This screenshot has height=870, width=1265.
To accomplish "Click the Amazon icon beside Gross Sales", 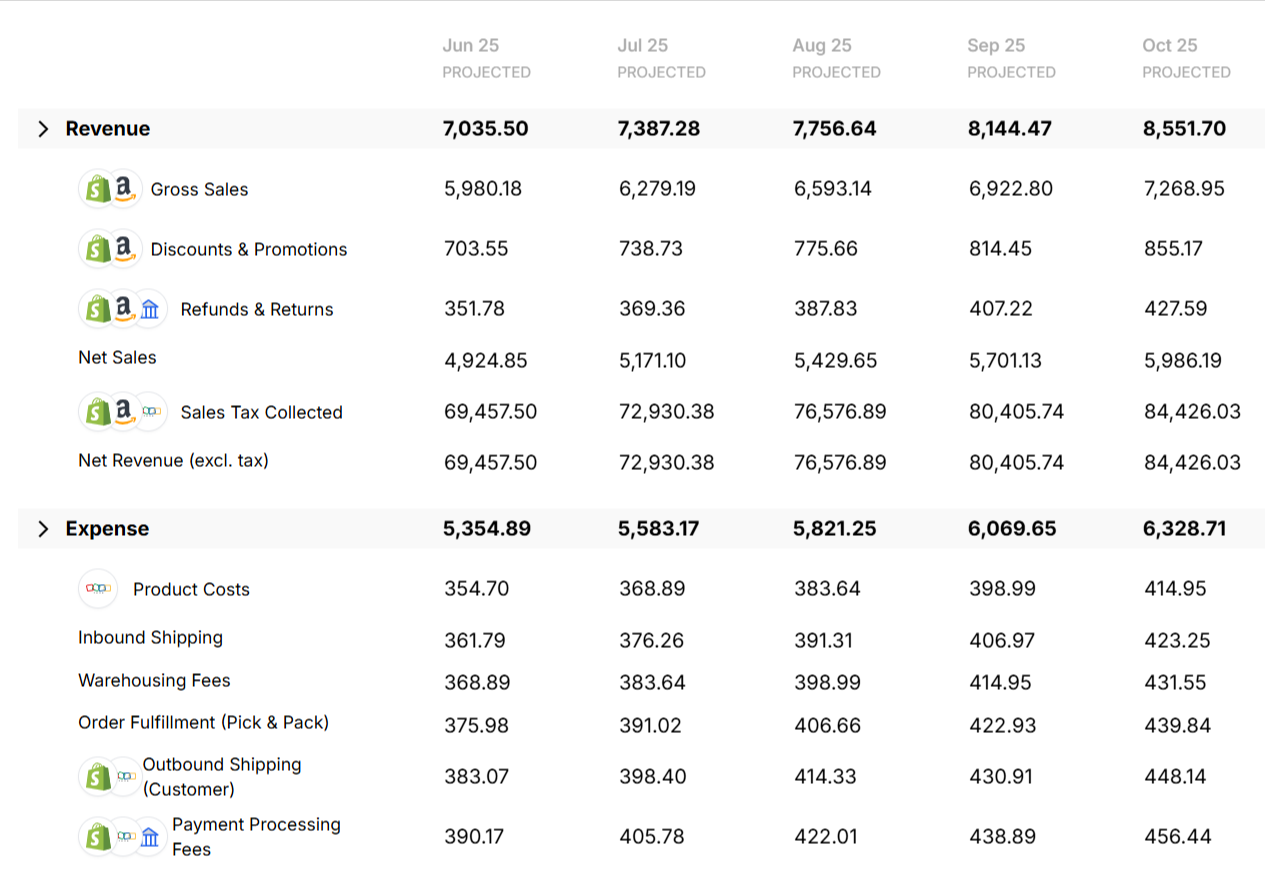I will [124, 189].
